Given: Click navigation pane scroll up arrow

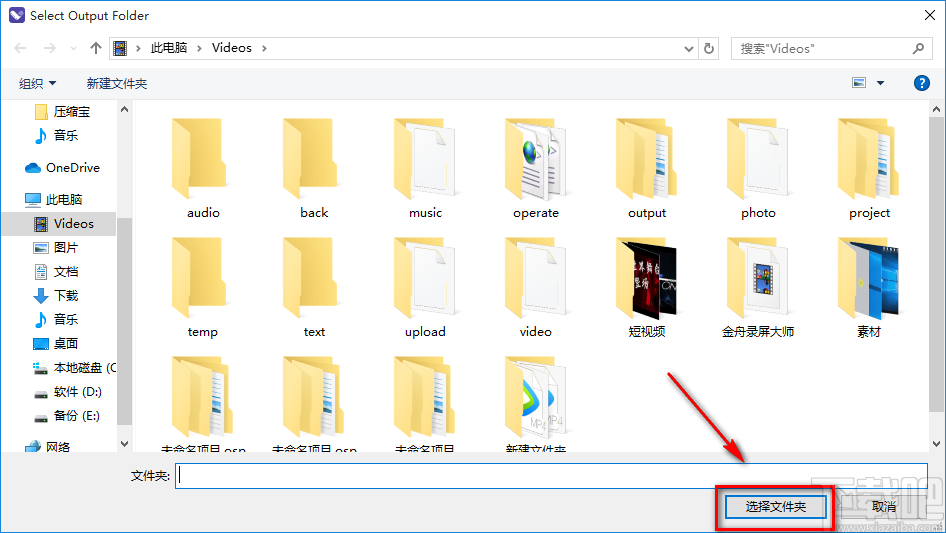Looking at the screenshot, I should coord(124,109).
